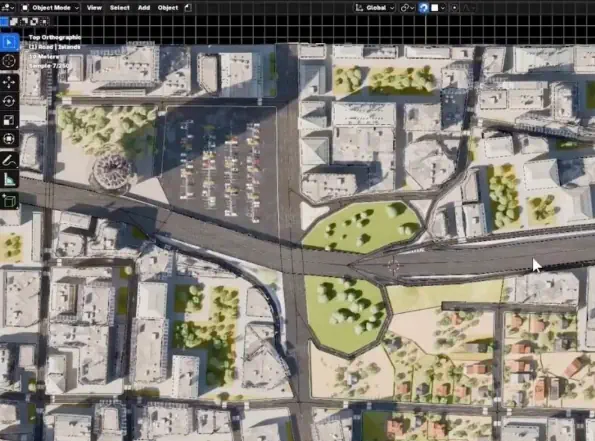Image resolution: width=595 pixels, height=441 pixels.
Task: Select the Annotate pencil tool
Action: pos(9,161)
